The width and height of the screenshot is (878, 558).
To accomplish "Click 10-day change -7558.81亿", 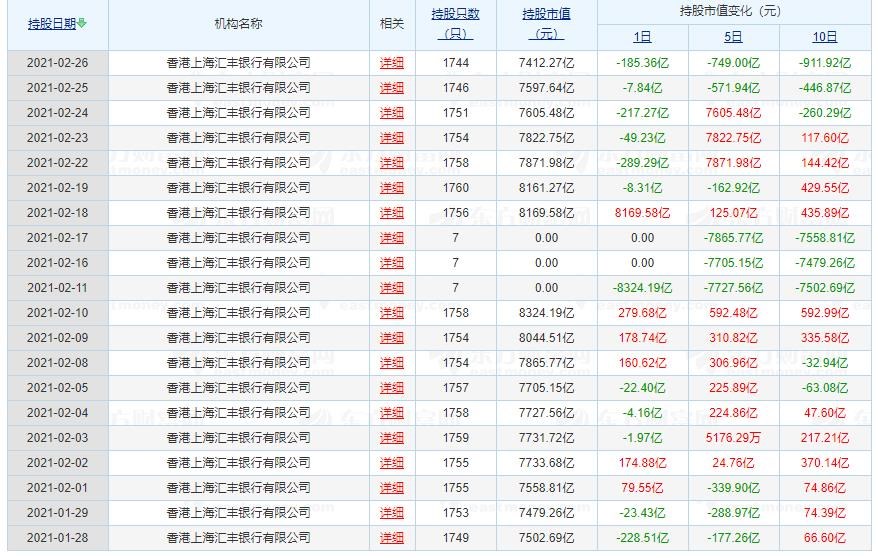I will coord(825,238).
